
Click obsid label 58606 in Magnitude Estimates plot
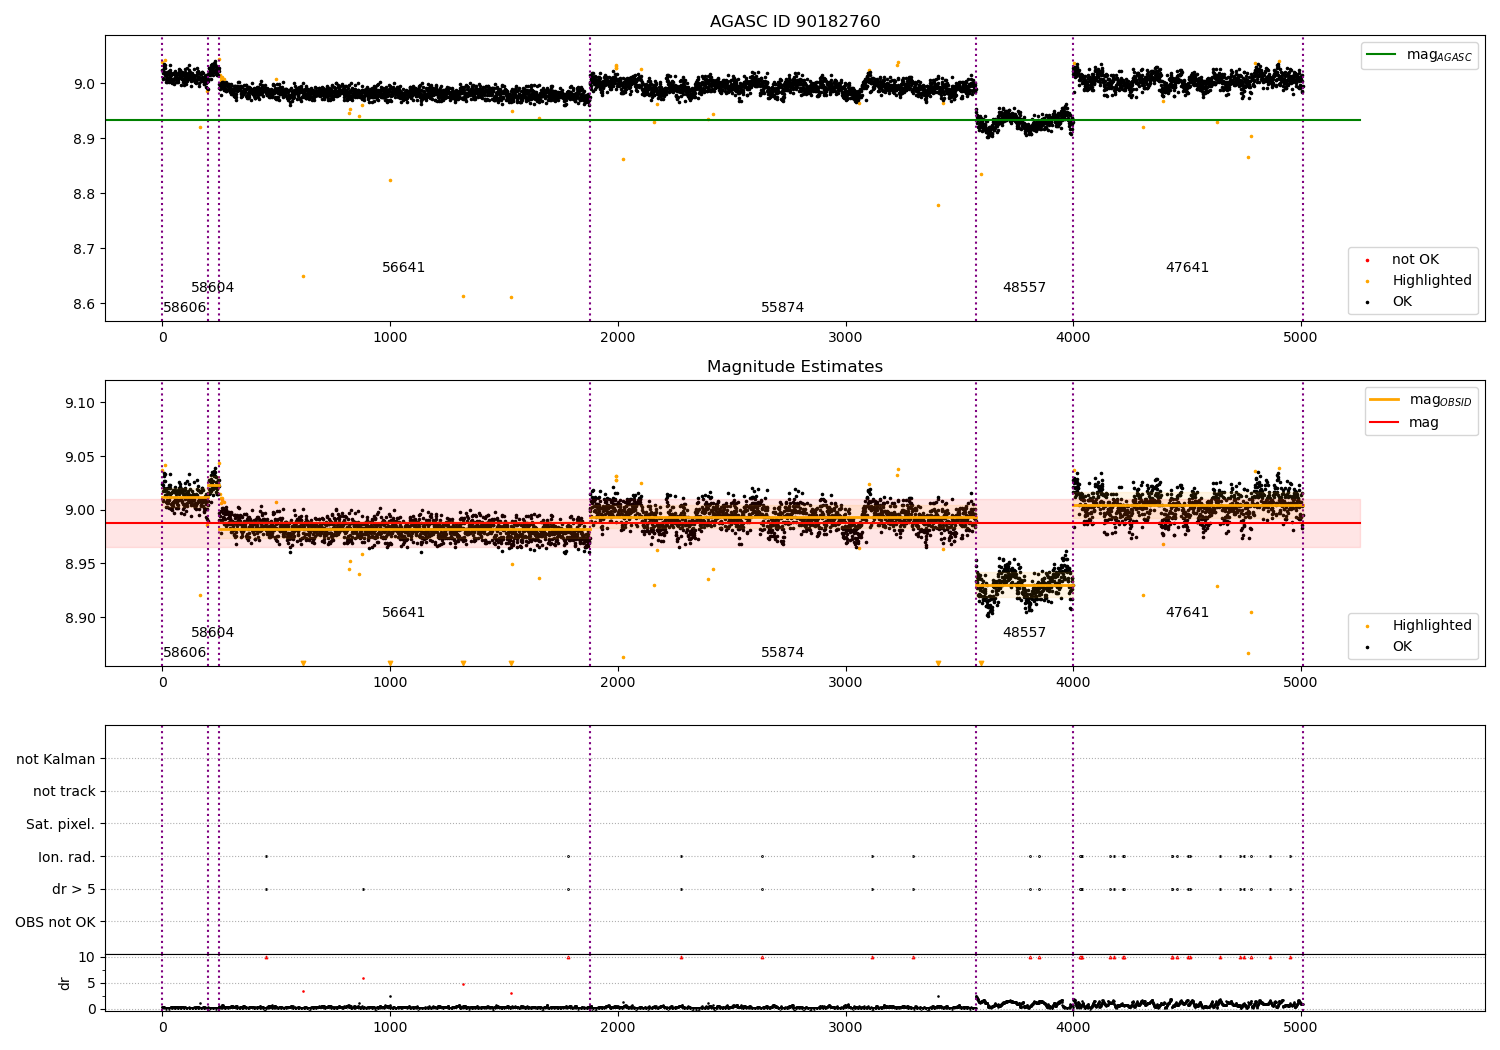point(184,653)
